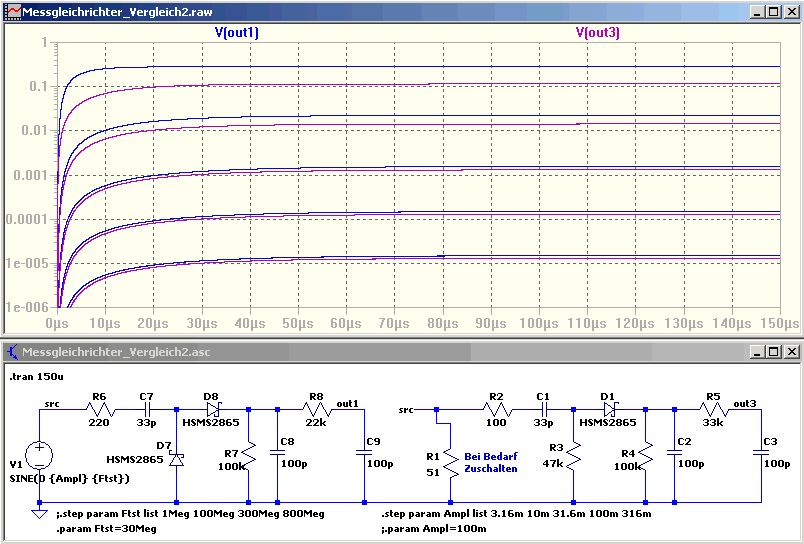The height and width of the screenshot is (544, 804).
Task: Select the C7 33p capacitor symbol
Action: point(146,409)
